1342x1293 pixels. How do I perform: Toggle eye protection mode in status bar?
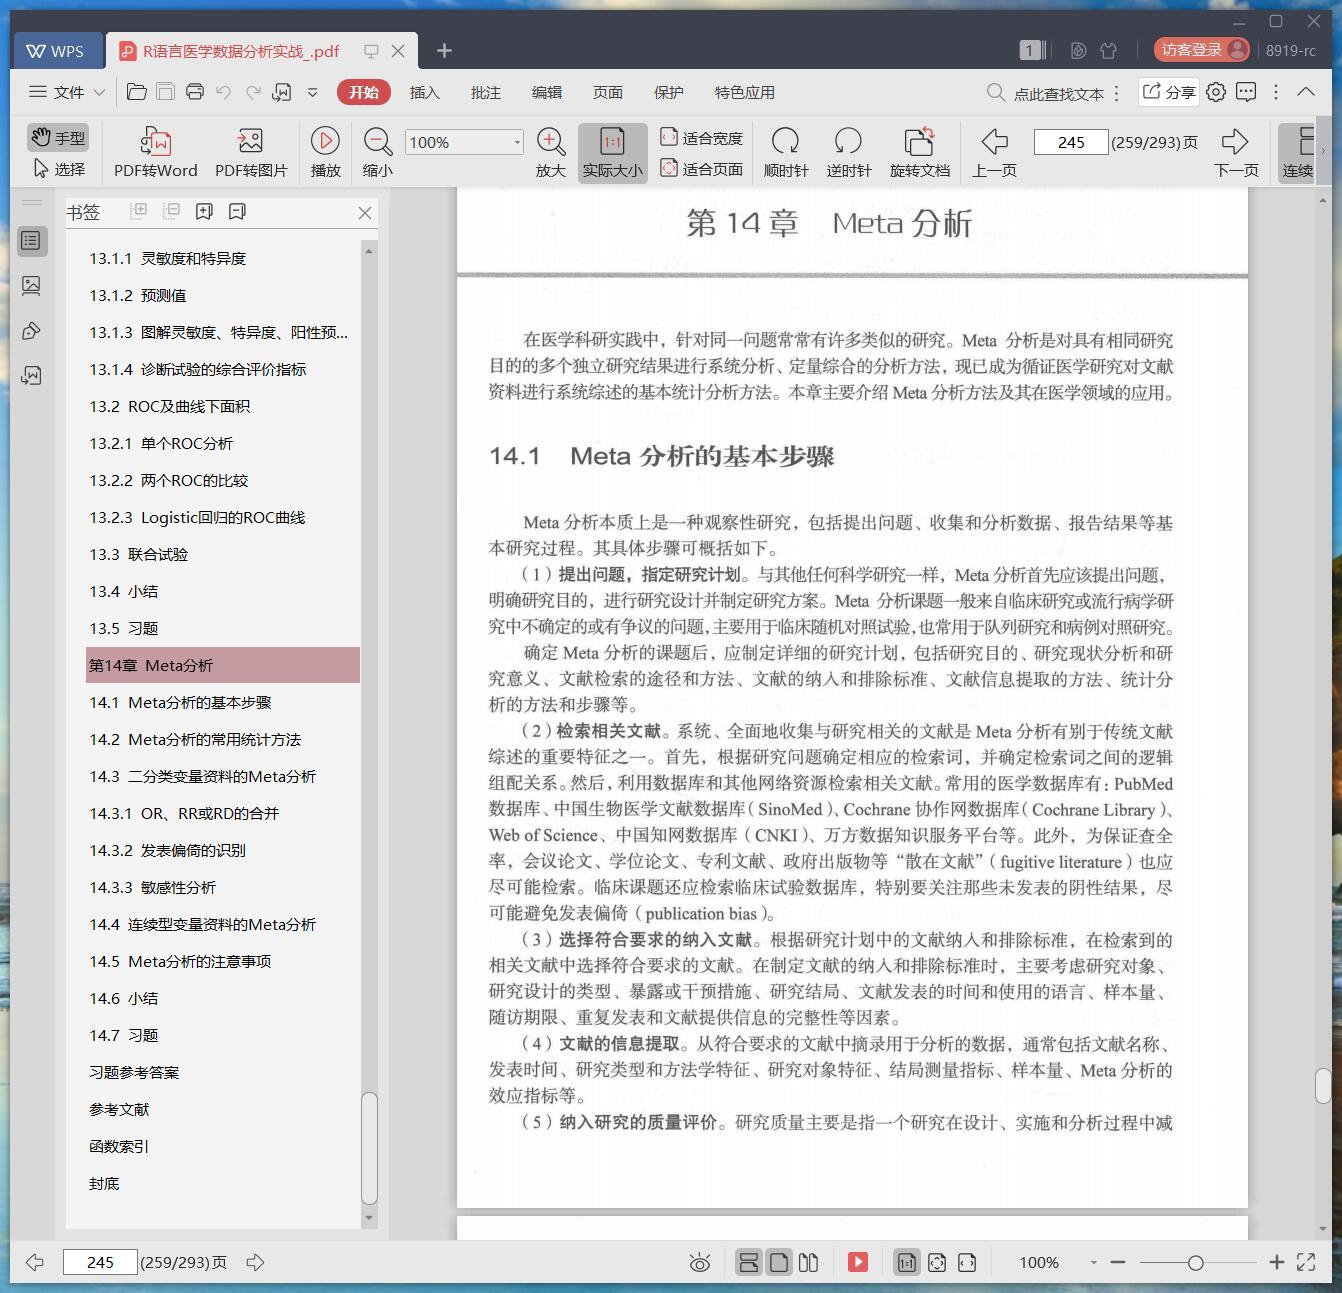[700, 1263]
